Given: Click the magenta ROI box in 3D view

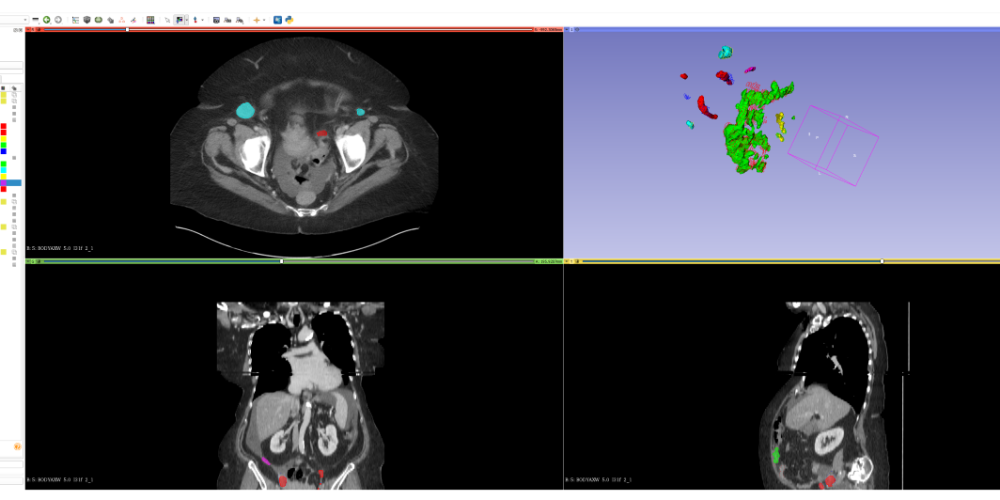Looking at the screenshot, I should click(833, 145).
